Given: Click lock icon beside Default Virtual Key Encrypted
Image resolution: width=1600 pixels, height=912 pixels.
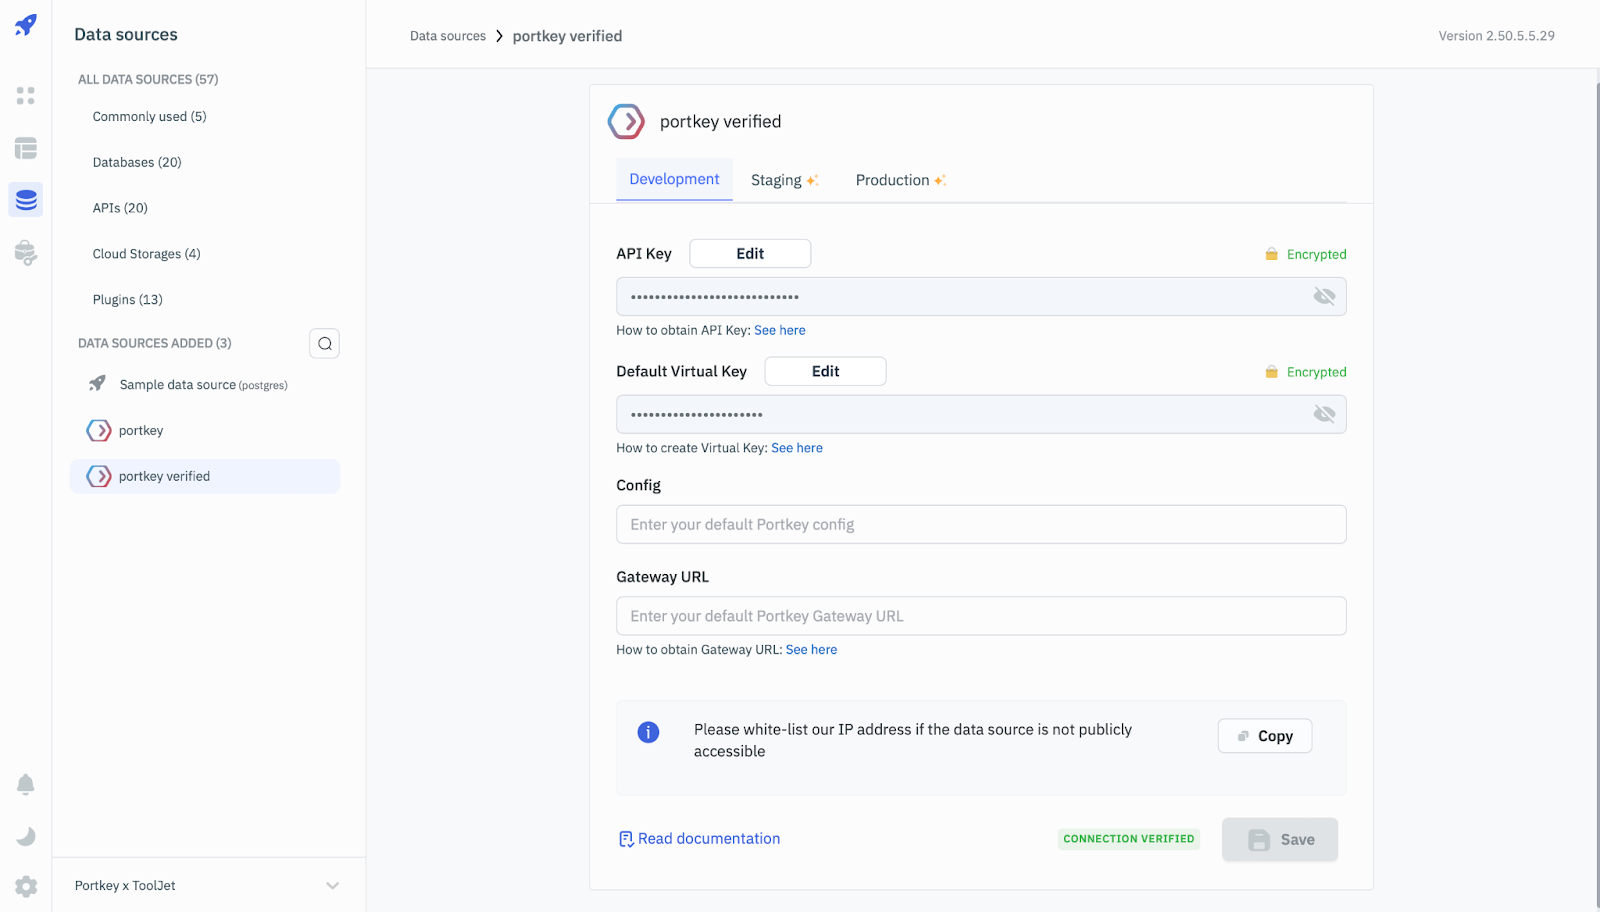Looking at the screenshot, I should [x=1272, y=372].
